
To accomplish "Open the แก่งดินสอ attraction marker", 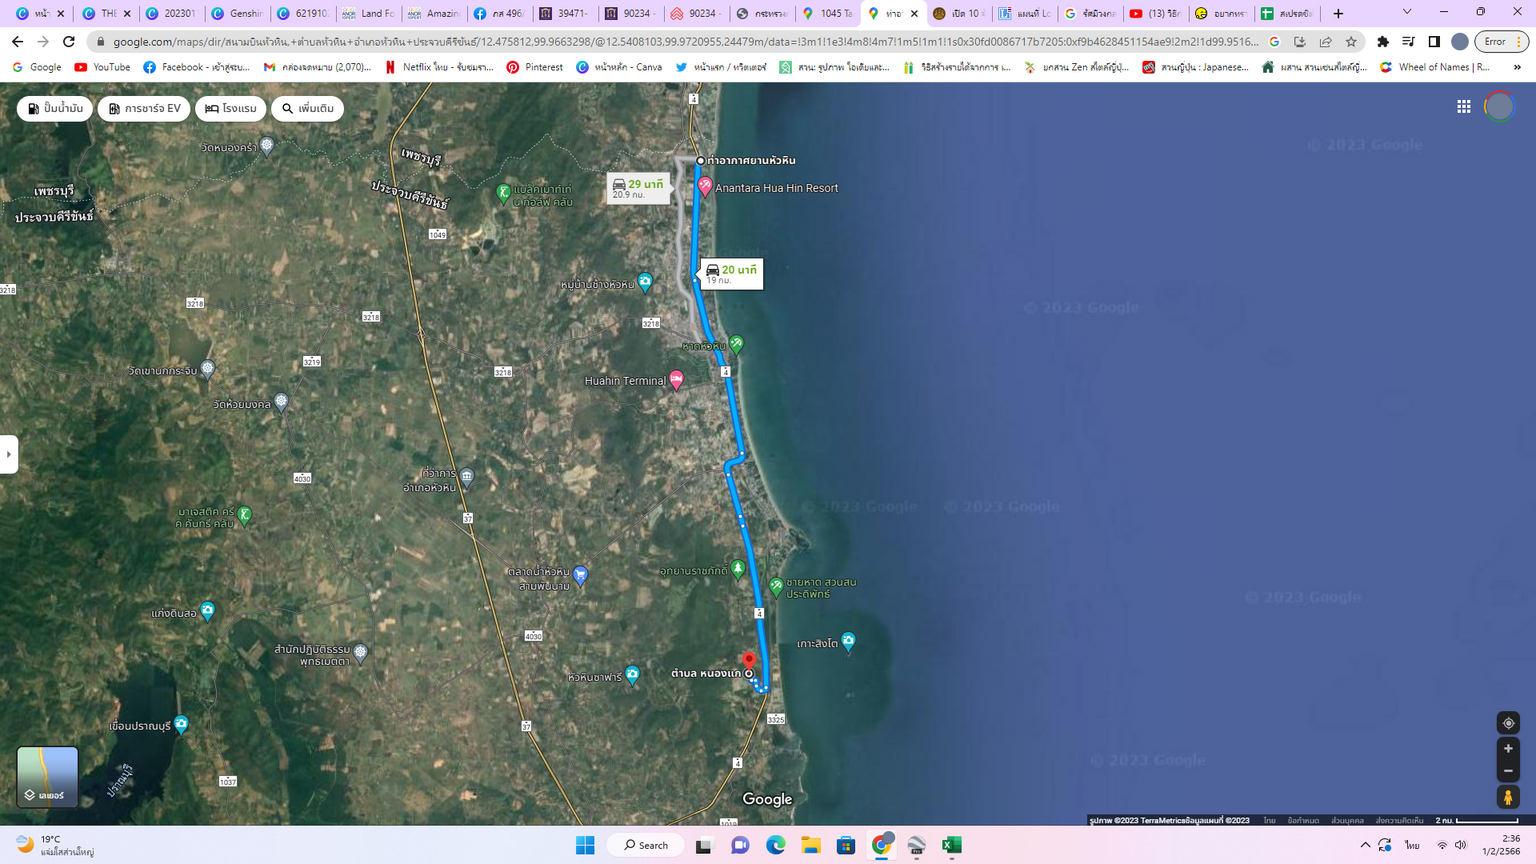I will pos(207,611).
